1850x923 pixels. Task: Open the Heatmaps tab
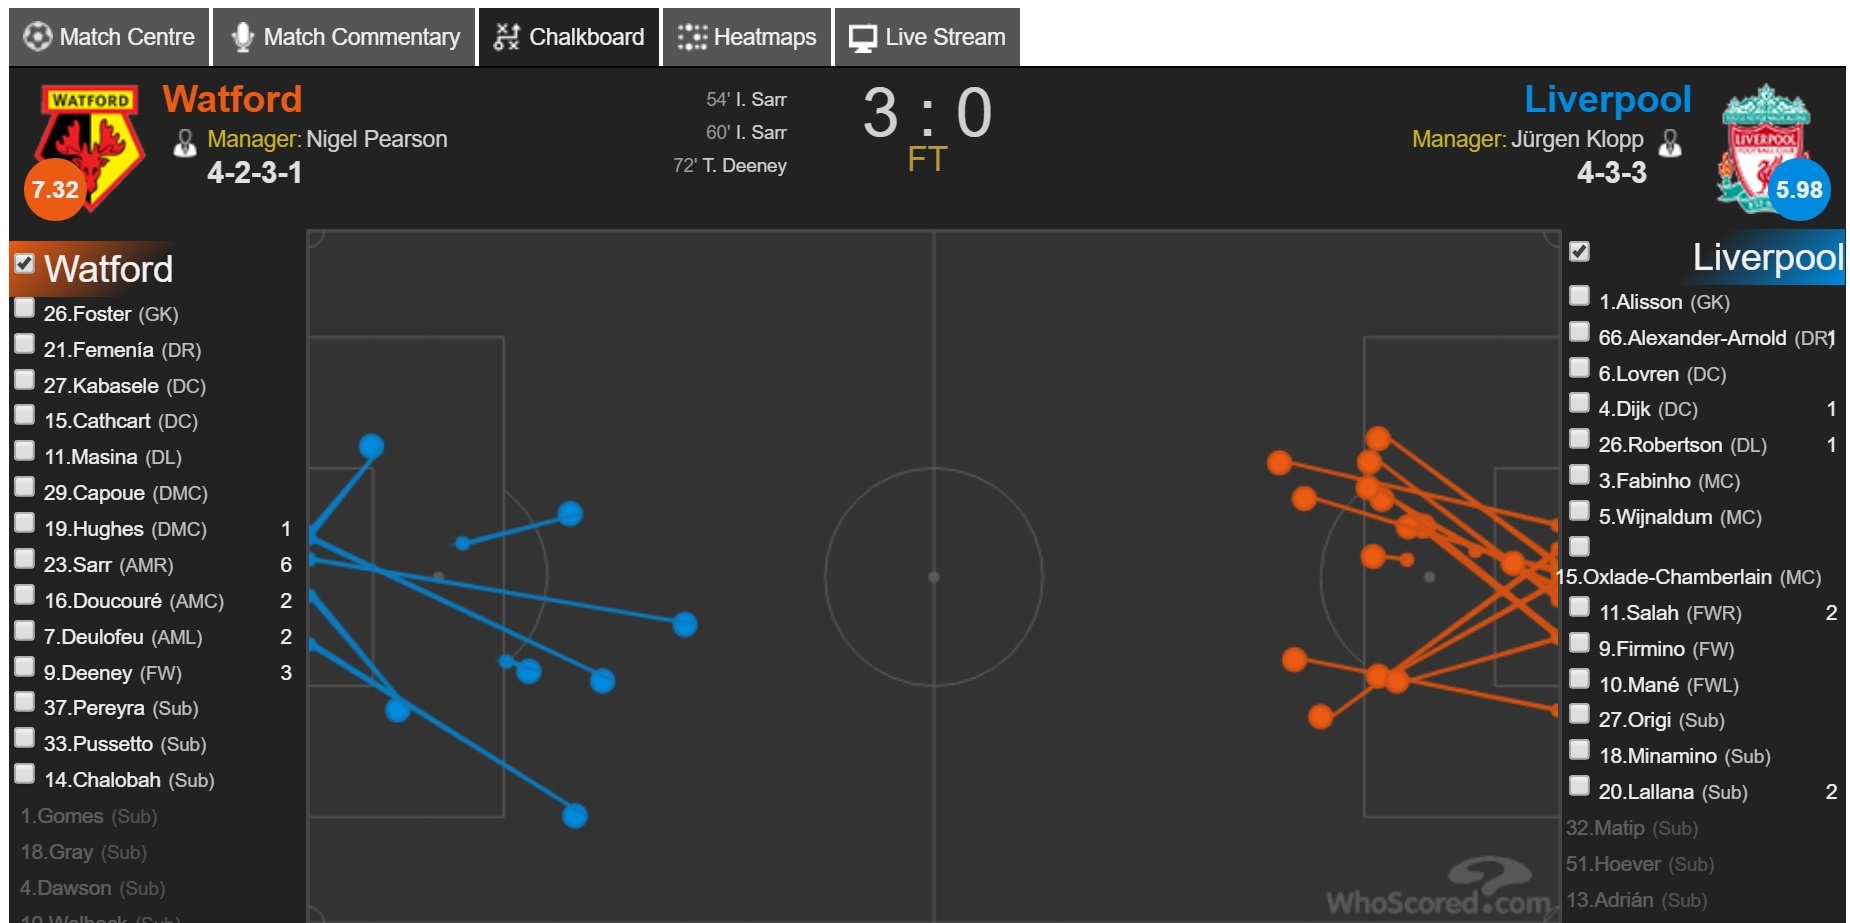747,37
